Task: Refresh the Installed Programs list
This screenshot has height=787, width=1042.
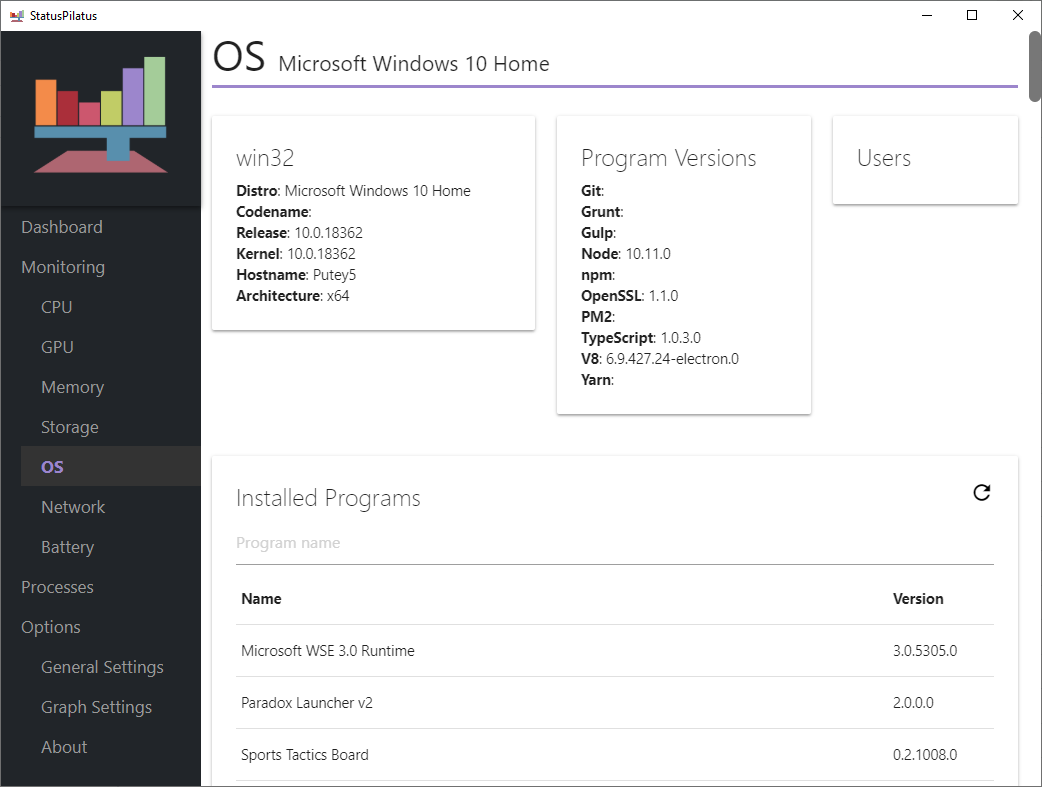Action: 982,493
